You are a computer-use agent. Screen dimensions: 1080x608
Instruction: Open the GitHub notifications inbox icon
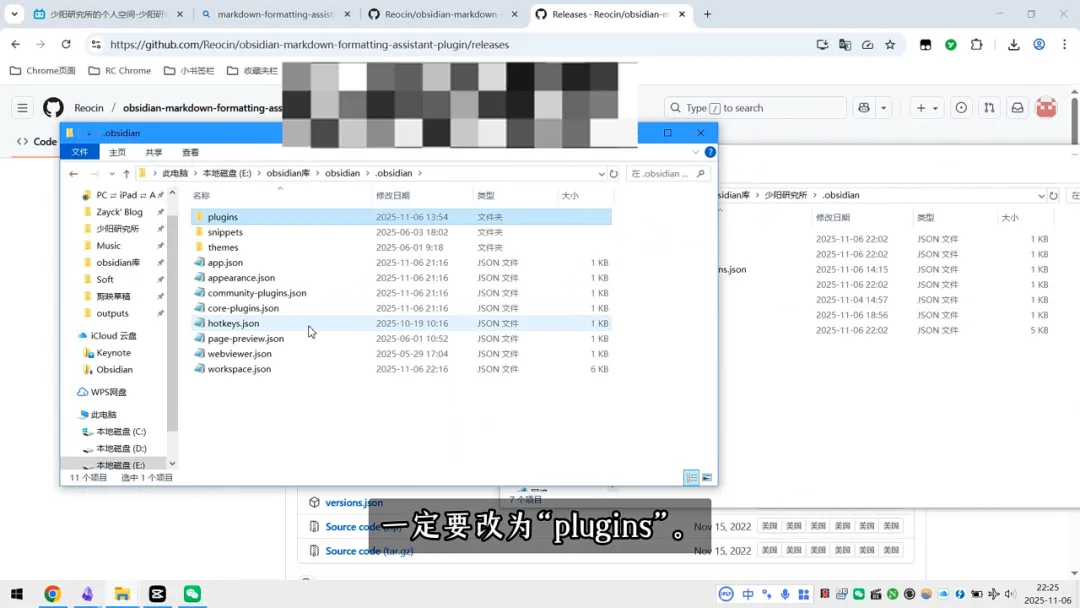click(1016, 107)
